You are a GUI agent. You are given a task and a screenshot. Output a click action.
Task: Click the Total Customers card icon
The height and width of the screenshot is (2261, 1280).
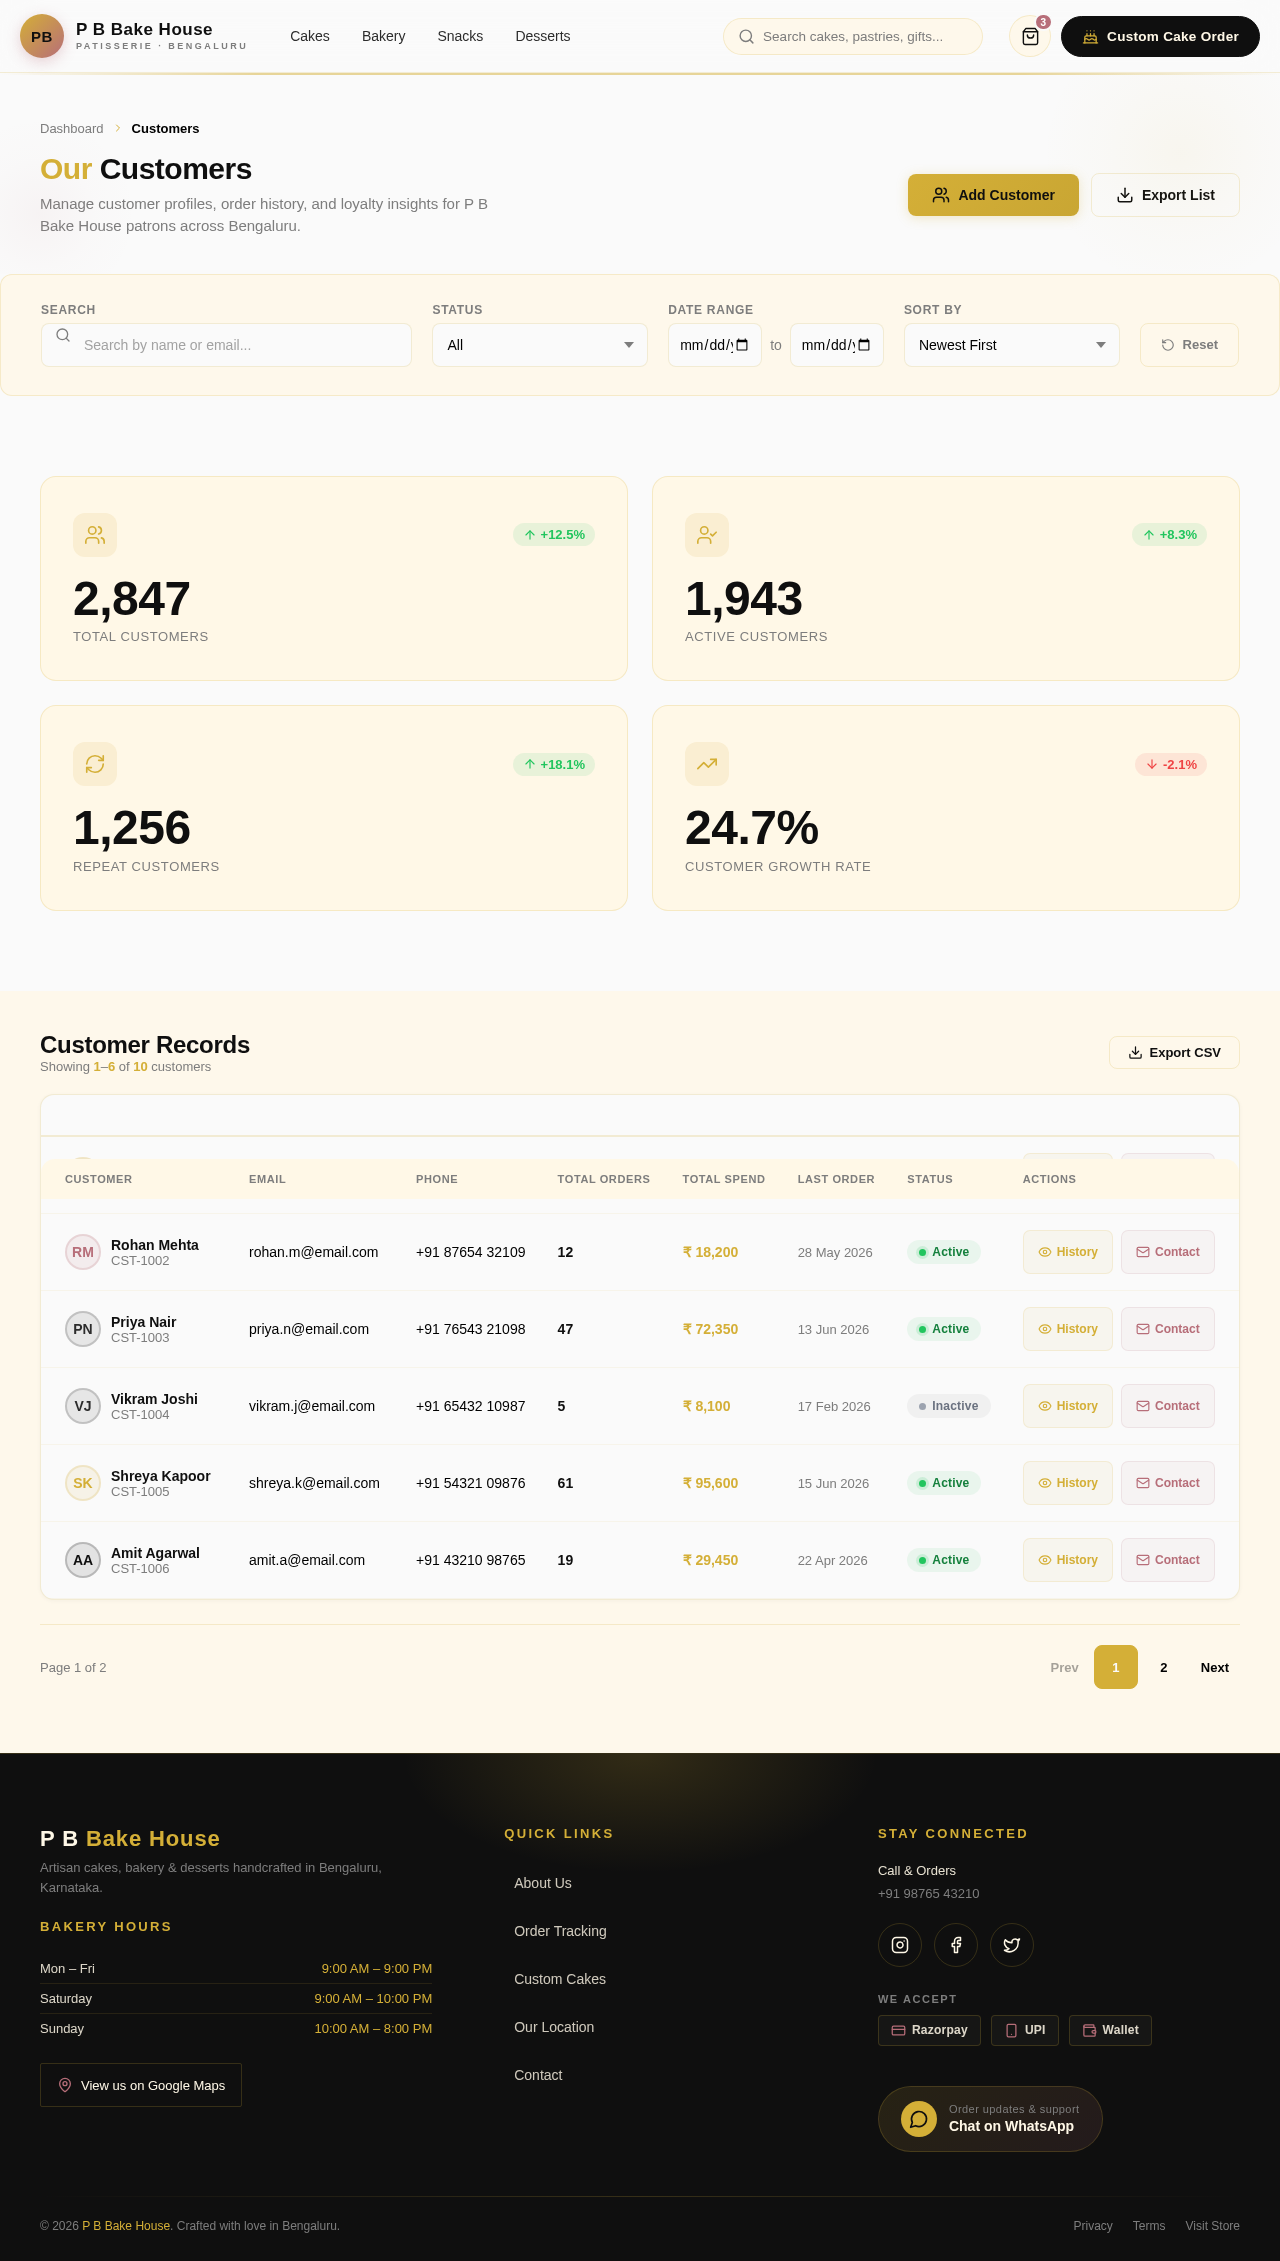pos(95,535)
